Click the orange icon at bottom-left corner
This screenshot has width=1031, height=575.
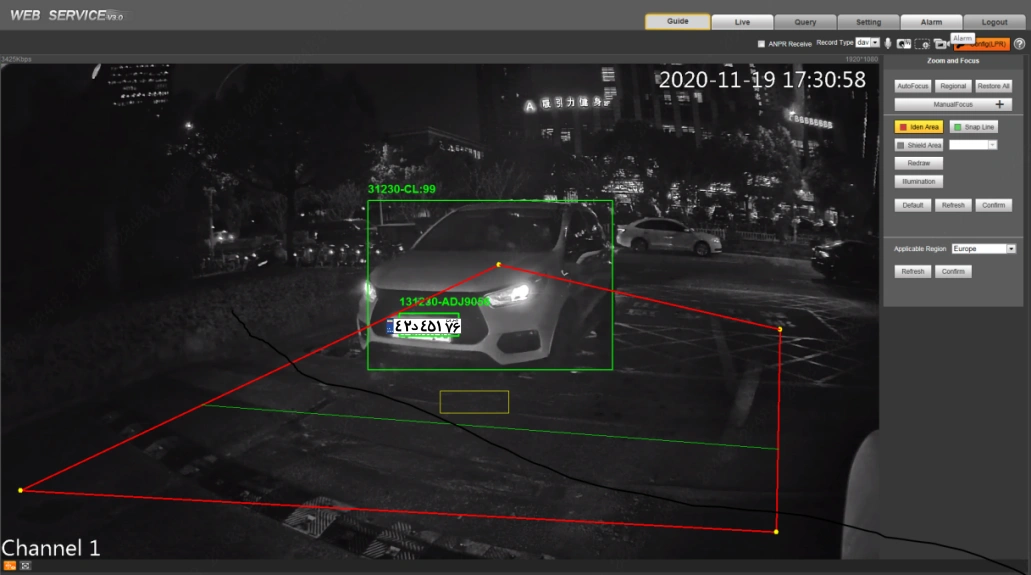pos(9,566)
